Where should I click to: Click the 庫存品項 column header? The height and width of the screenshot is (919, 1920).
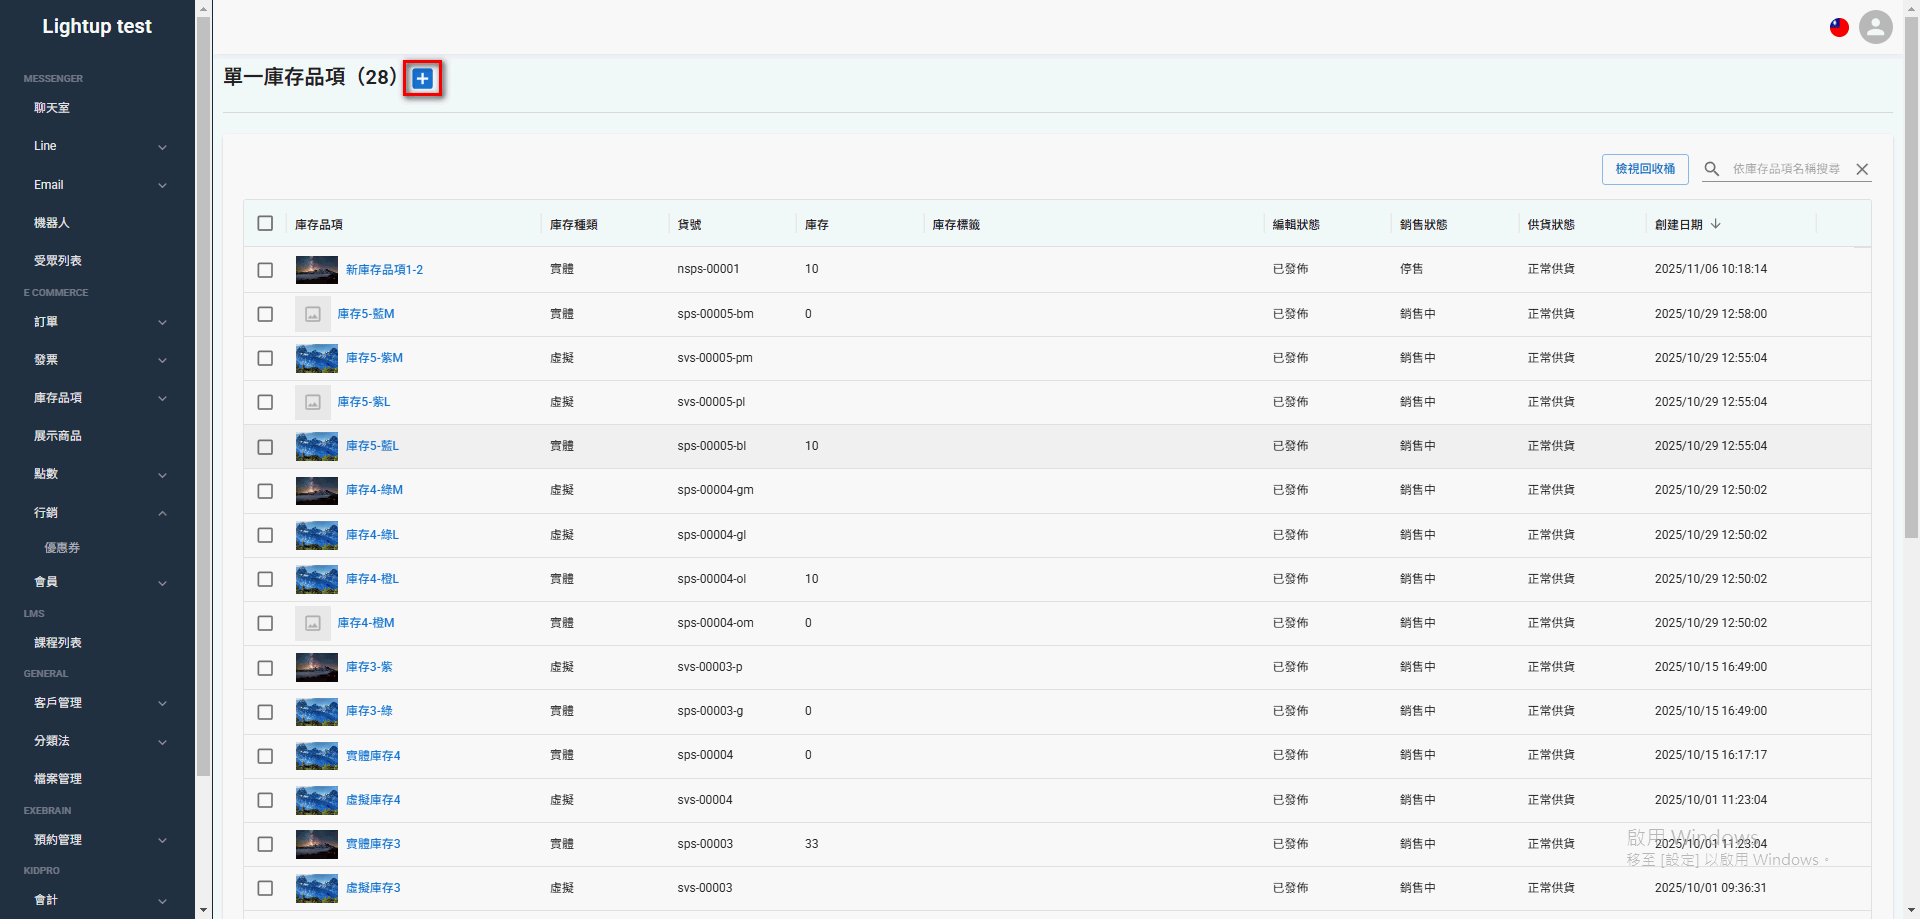pos(319,225)
